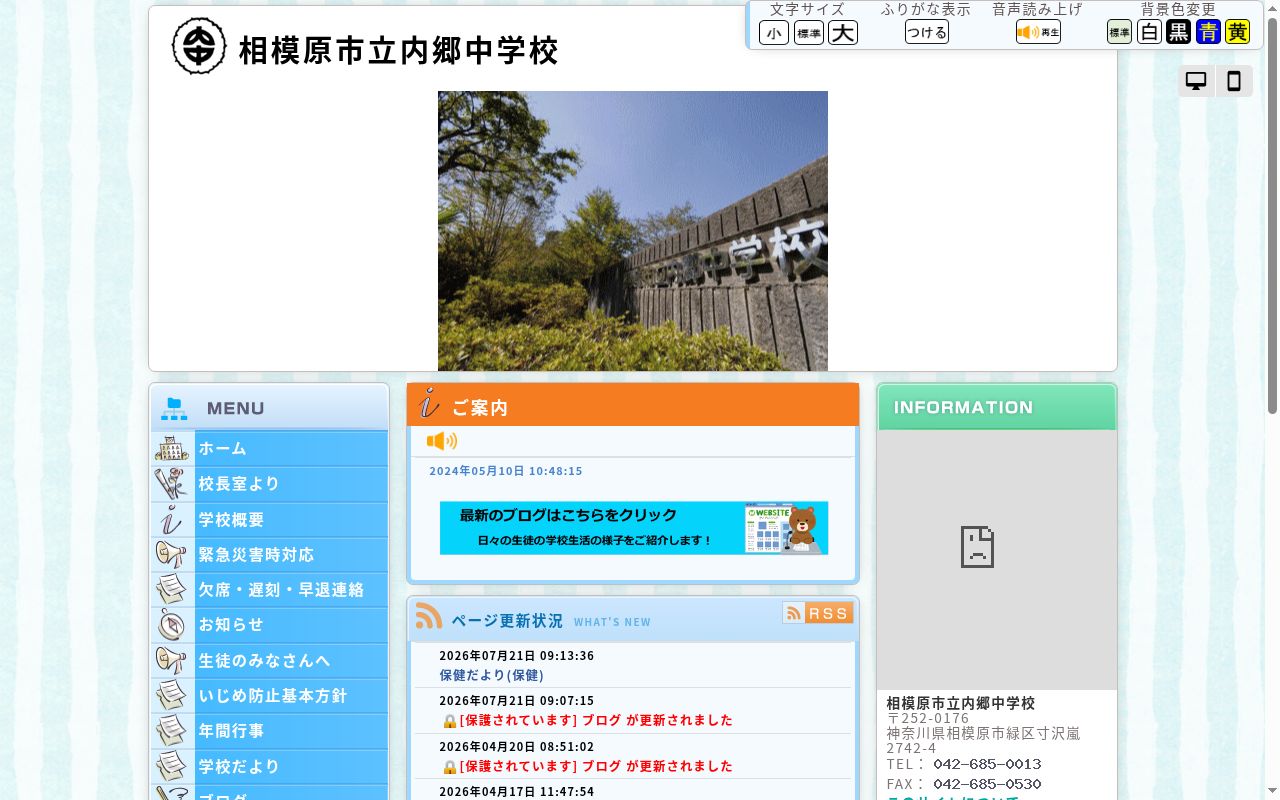
Task: Set font size to standard (標準)
Action: pos(809,33)
